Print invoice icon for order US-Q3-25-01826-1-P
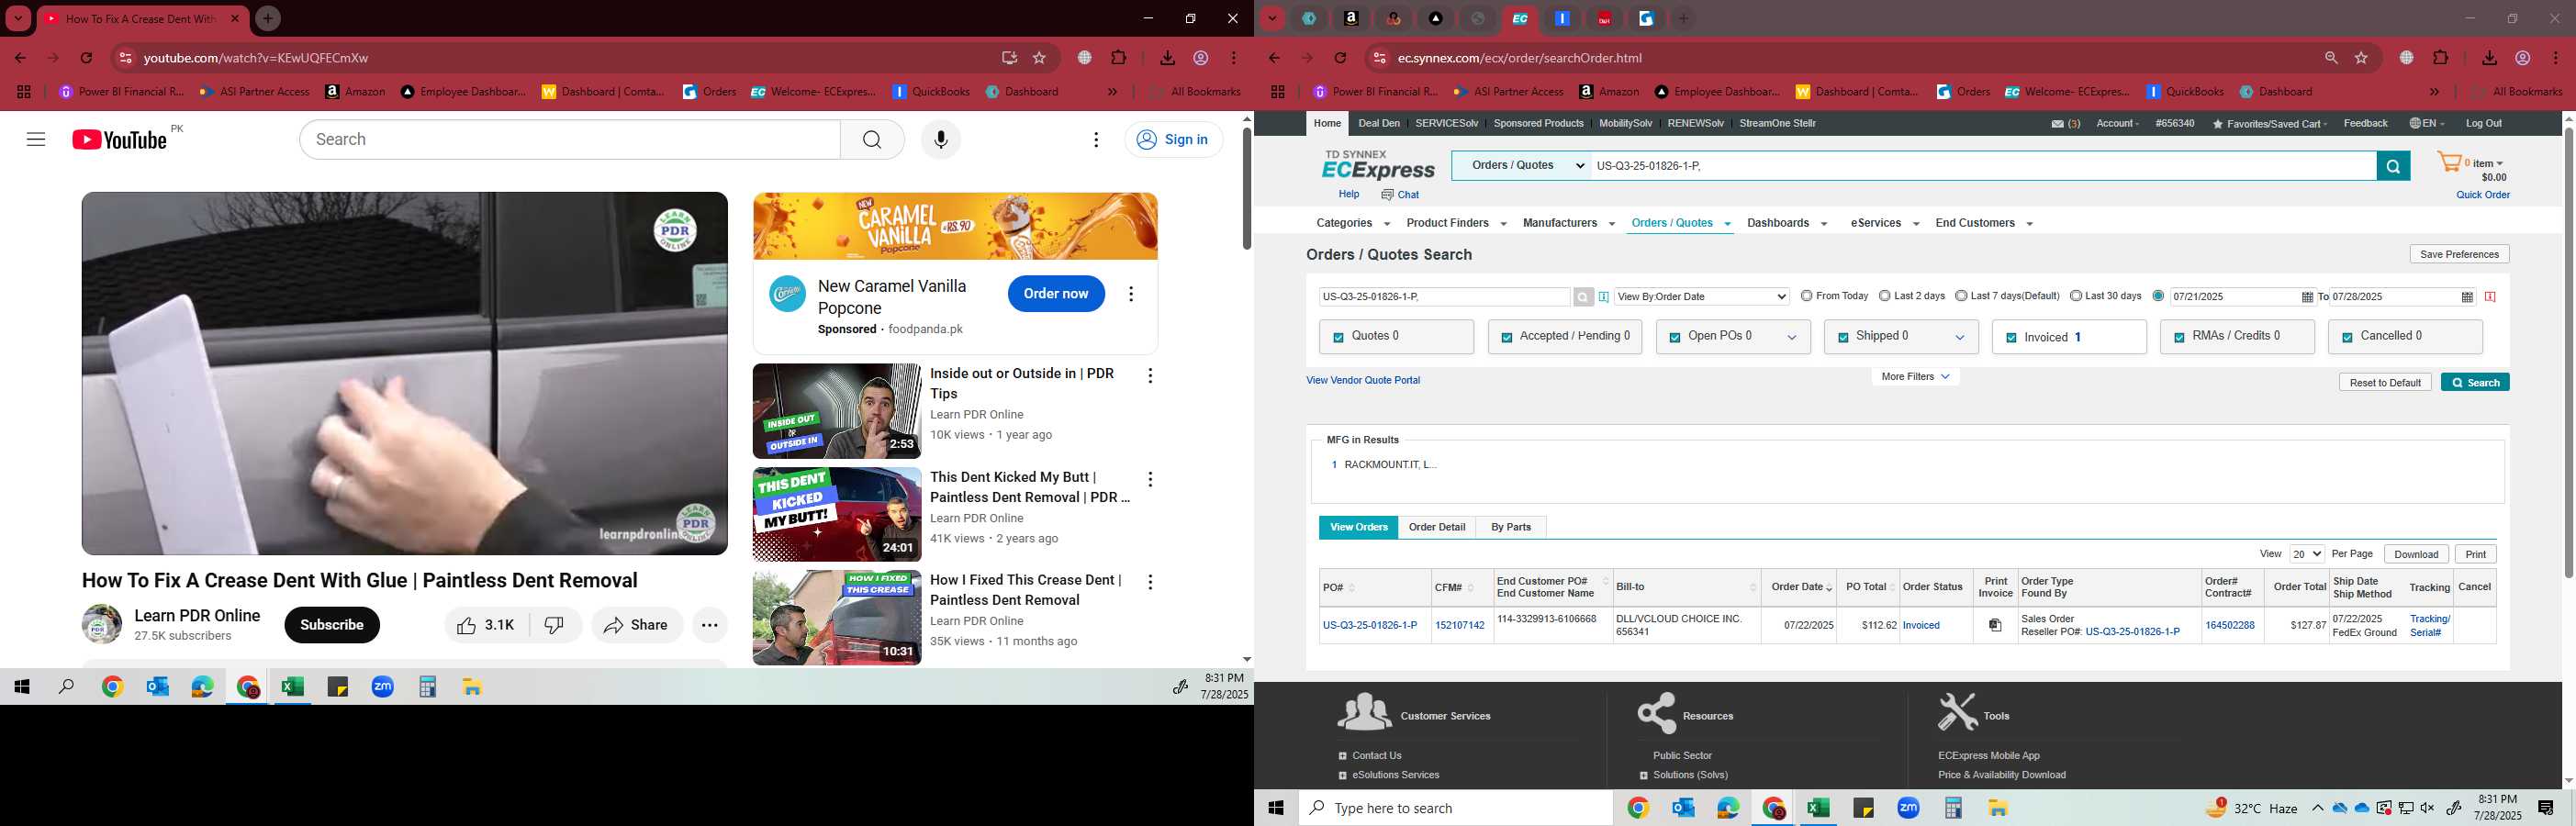 tap(1995, 625)
